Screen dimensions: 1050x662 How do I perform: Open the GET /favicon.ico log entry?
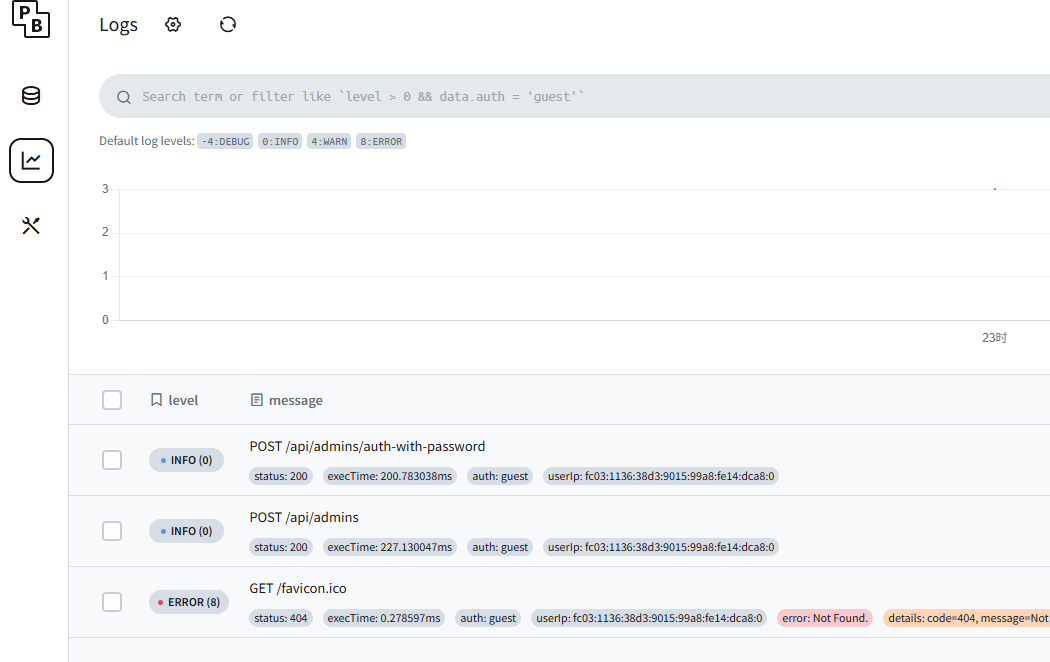[x=298, y=588]
